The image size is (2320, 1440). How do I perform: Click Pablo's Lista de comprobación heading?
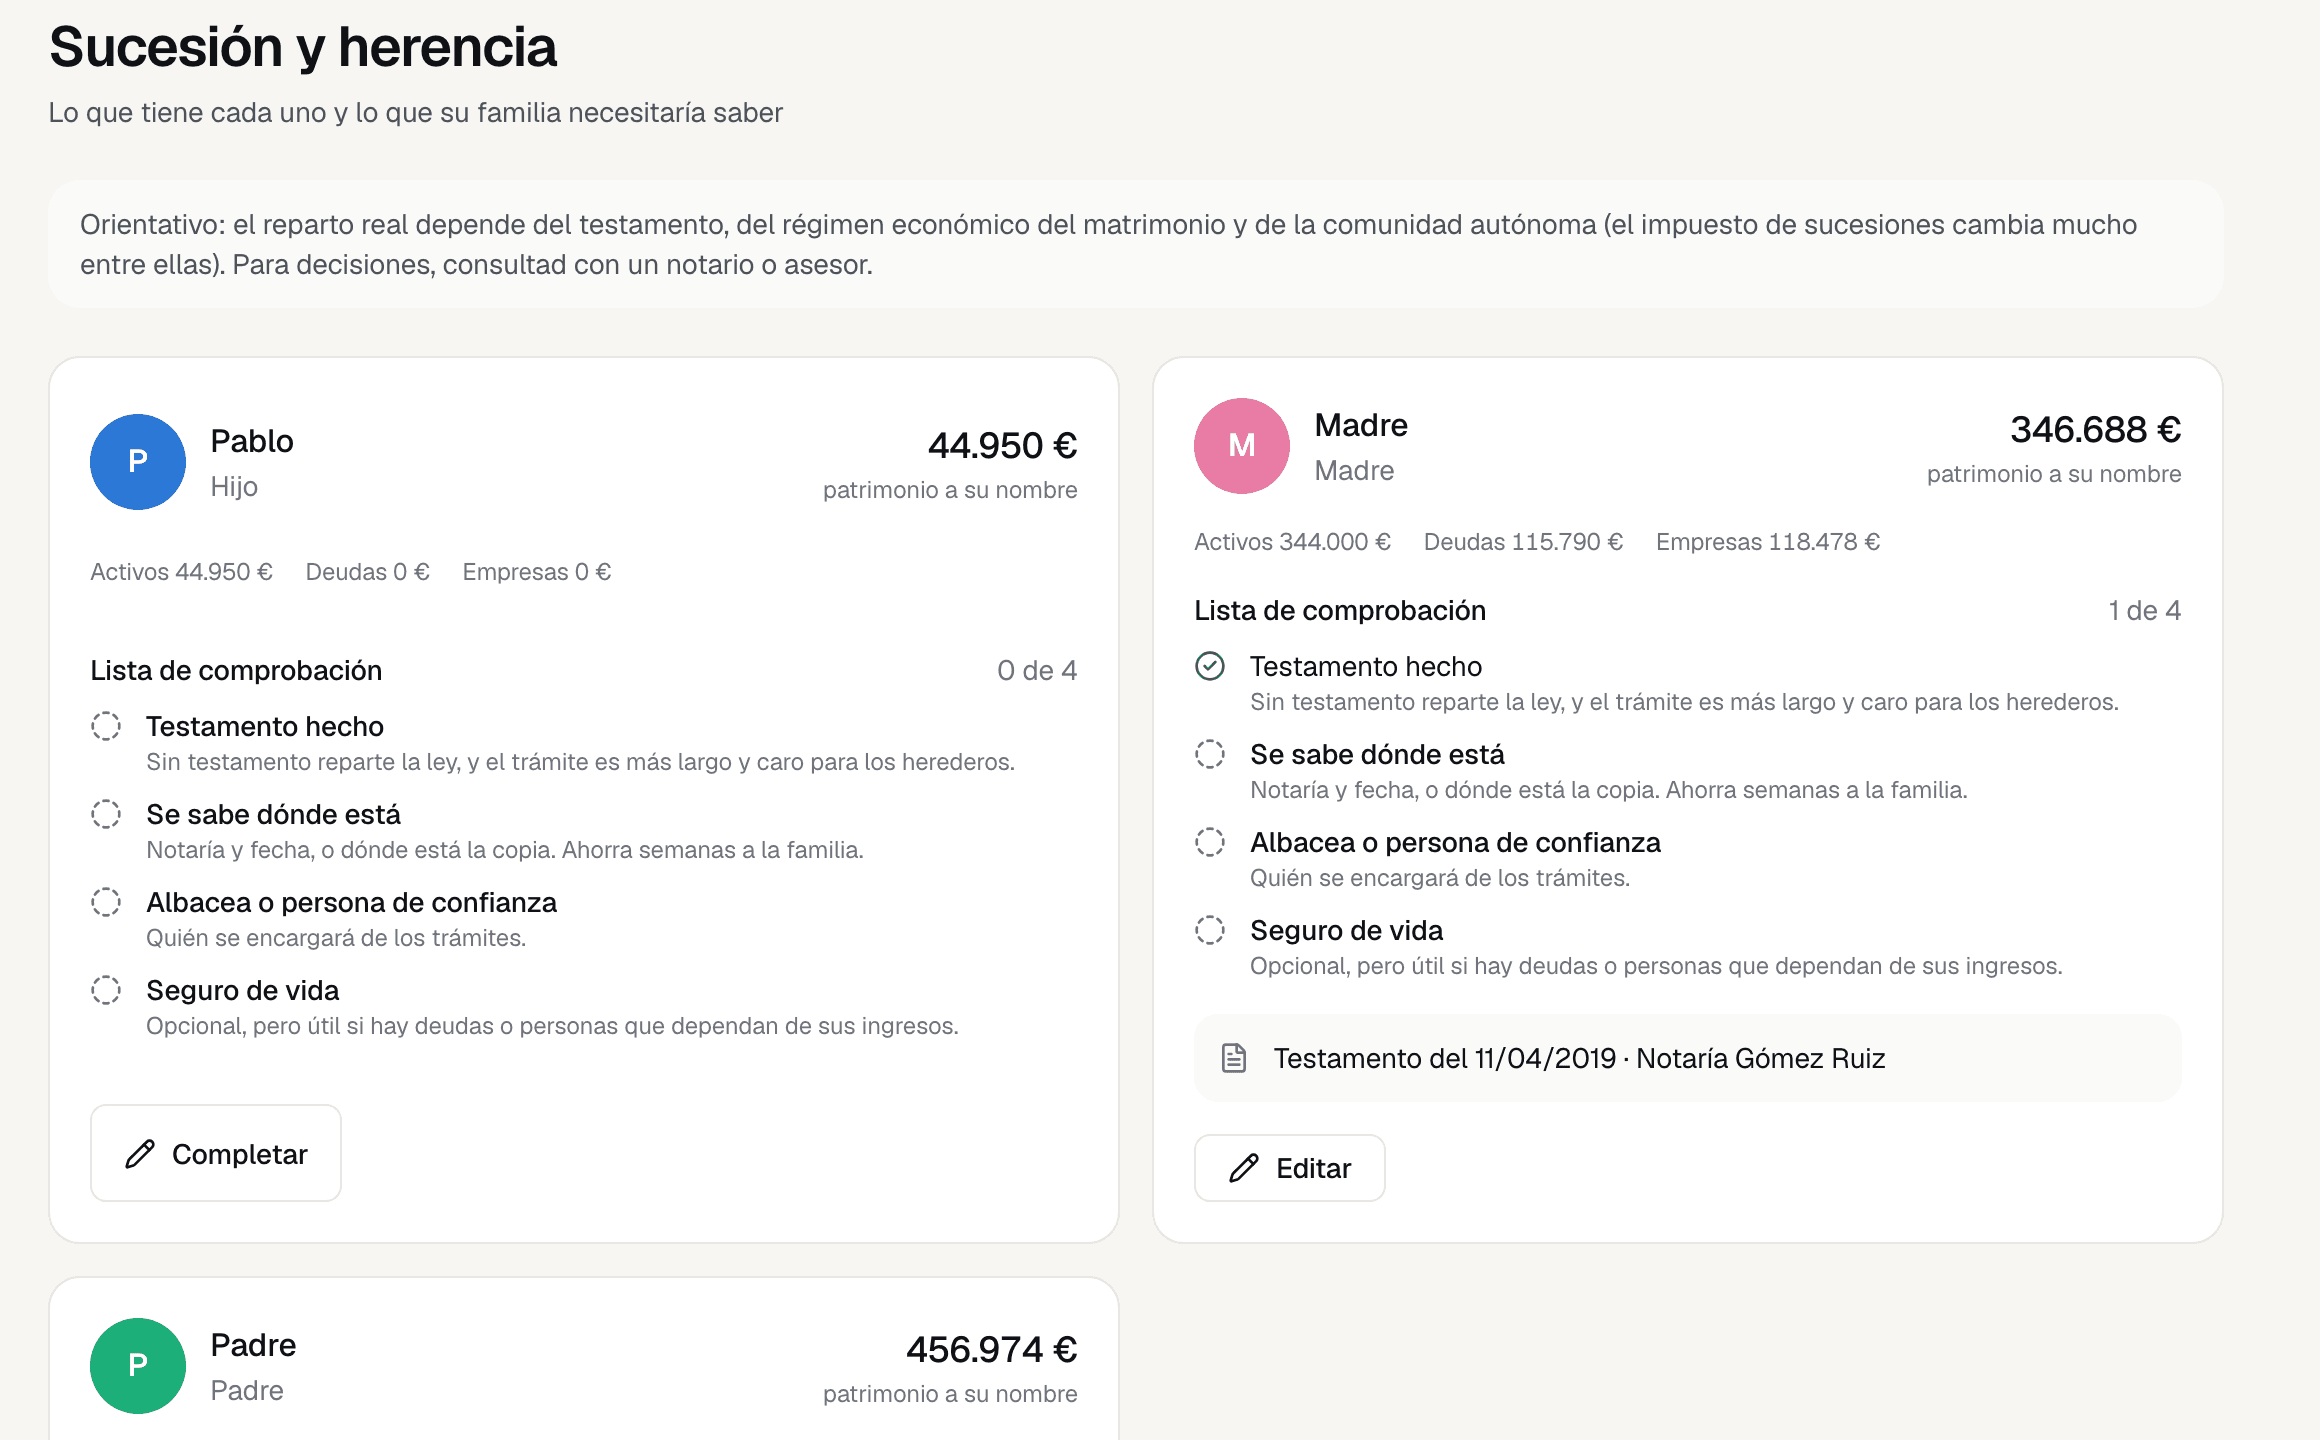tap(236, 670)
